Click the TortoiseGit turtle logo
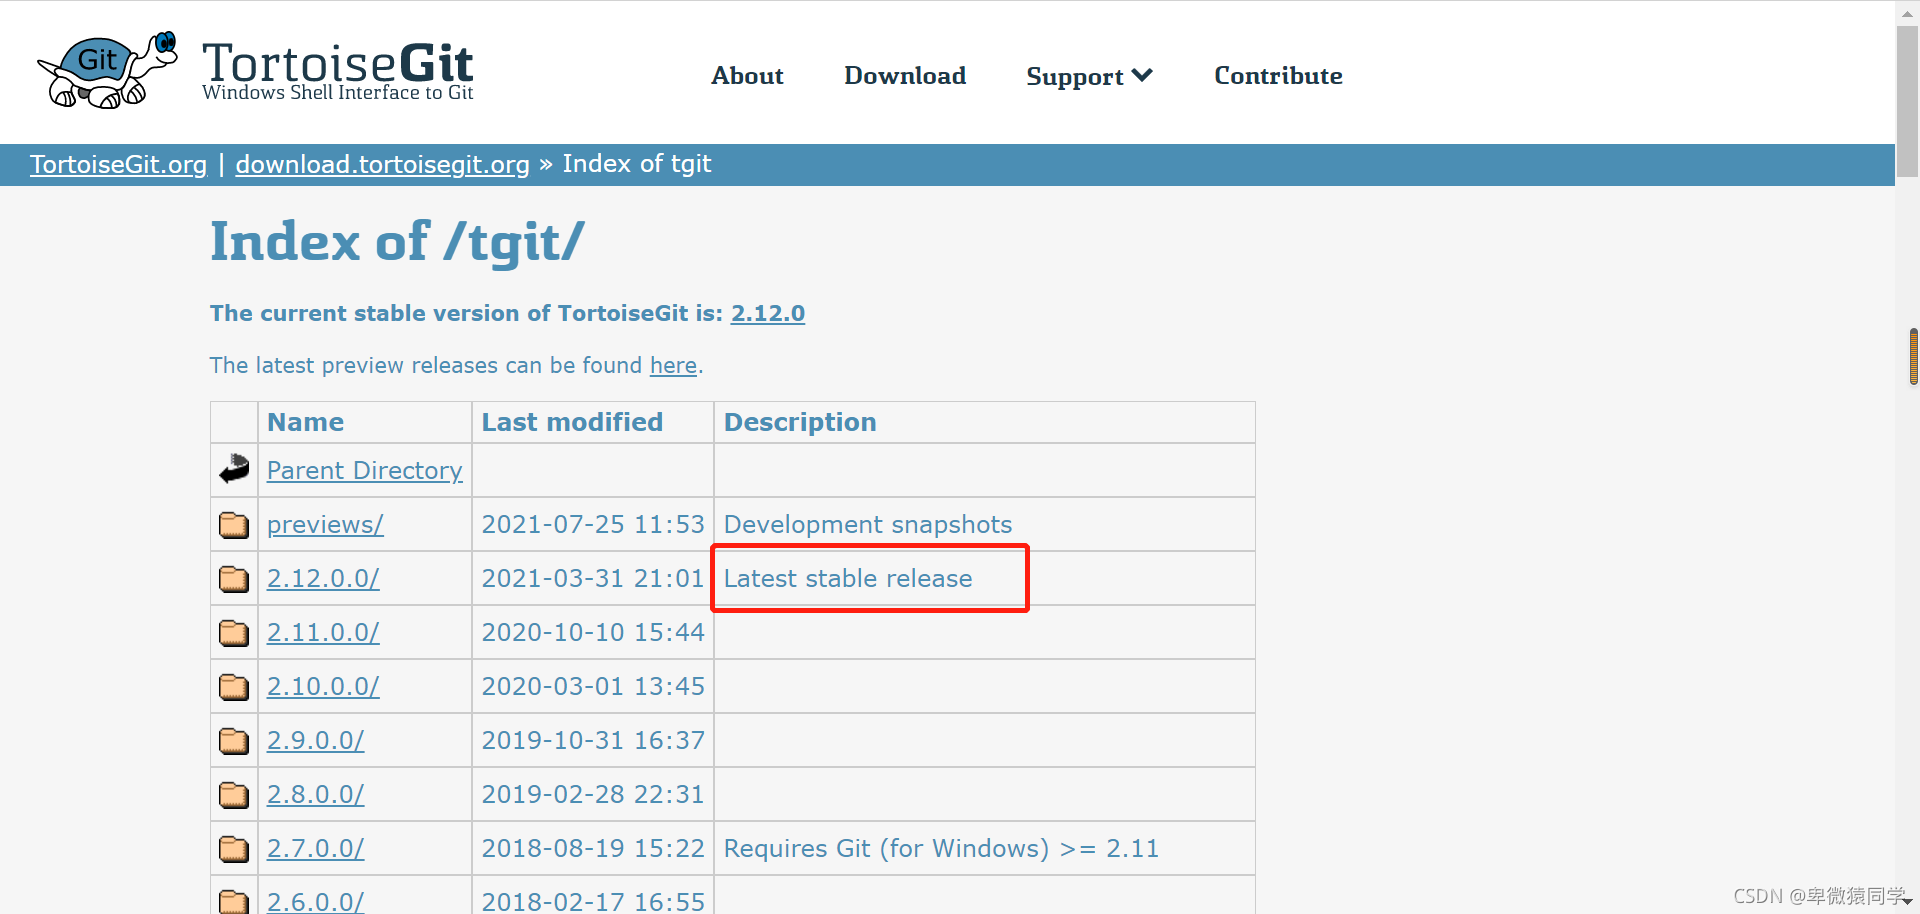Image resolution: width=1920 pixels, height=914 pixels. click(x=107, y=70)
